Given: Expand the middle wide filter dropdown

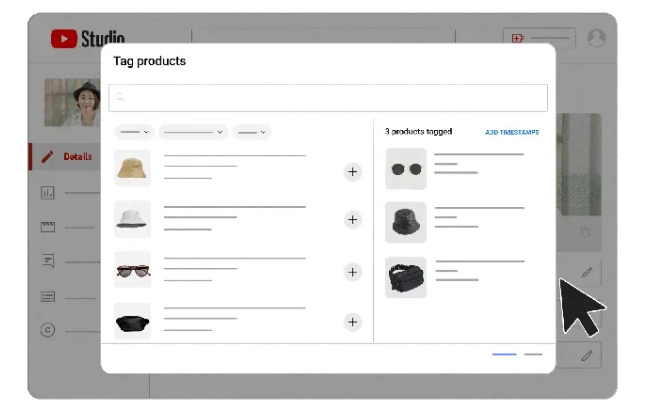Looking at the screenshot, I should (x=192, y=132).
